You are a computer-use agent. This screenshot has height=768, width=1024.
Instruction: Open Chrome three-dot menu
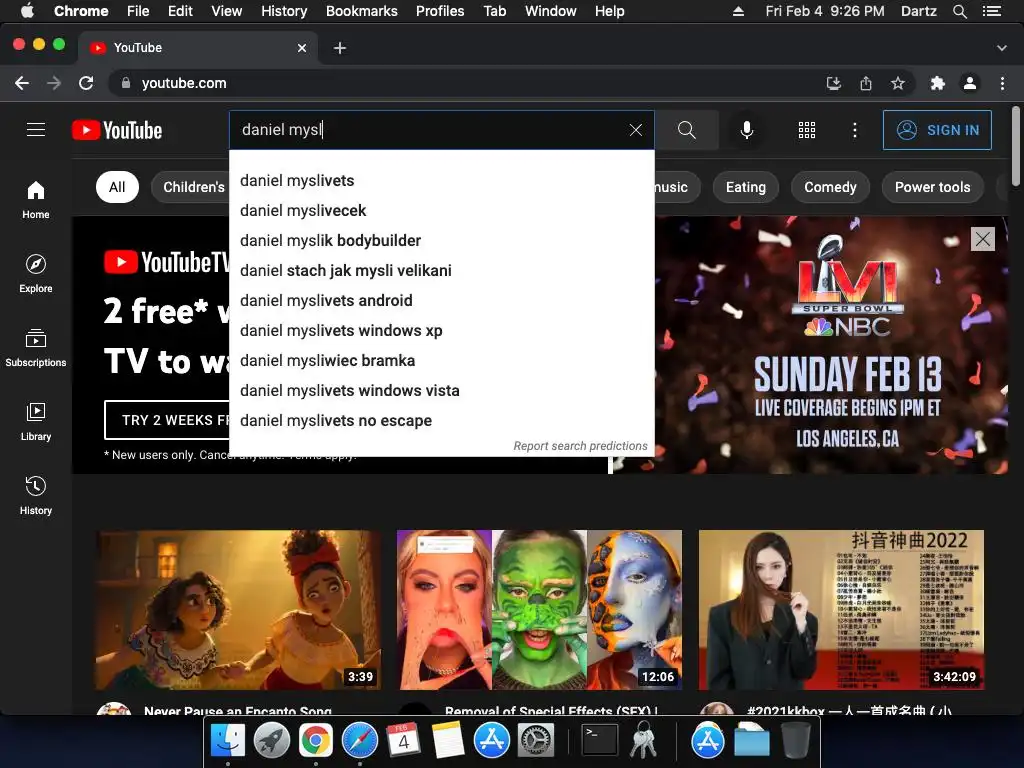(x=1002, y=83)
